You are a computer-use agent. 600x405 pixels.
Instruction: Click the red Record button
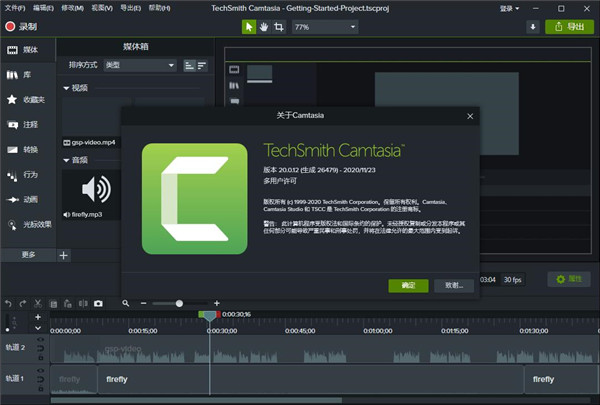coord(22,27)
